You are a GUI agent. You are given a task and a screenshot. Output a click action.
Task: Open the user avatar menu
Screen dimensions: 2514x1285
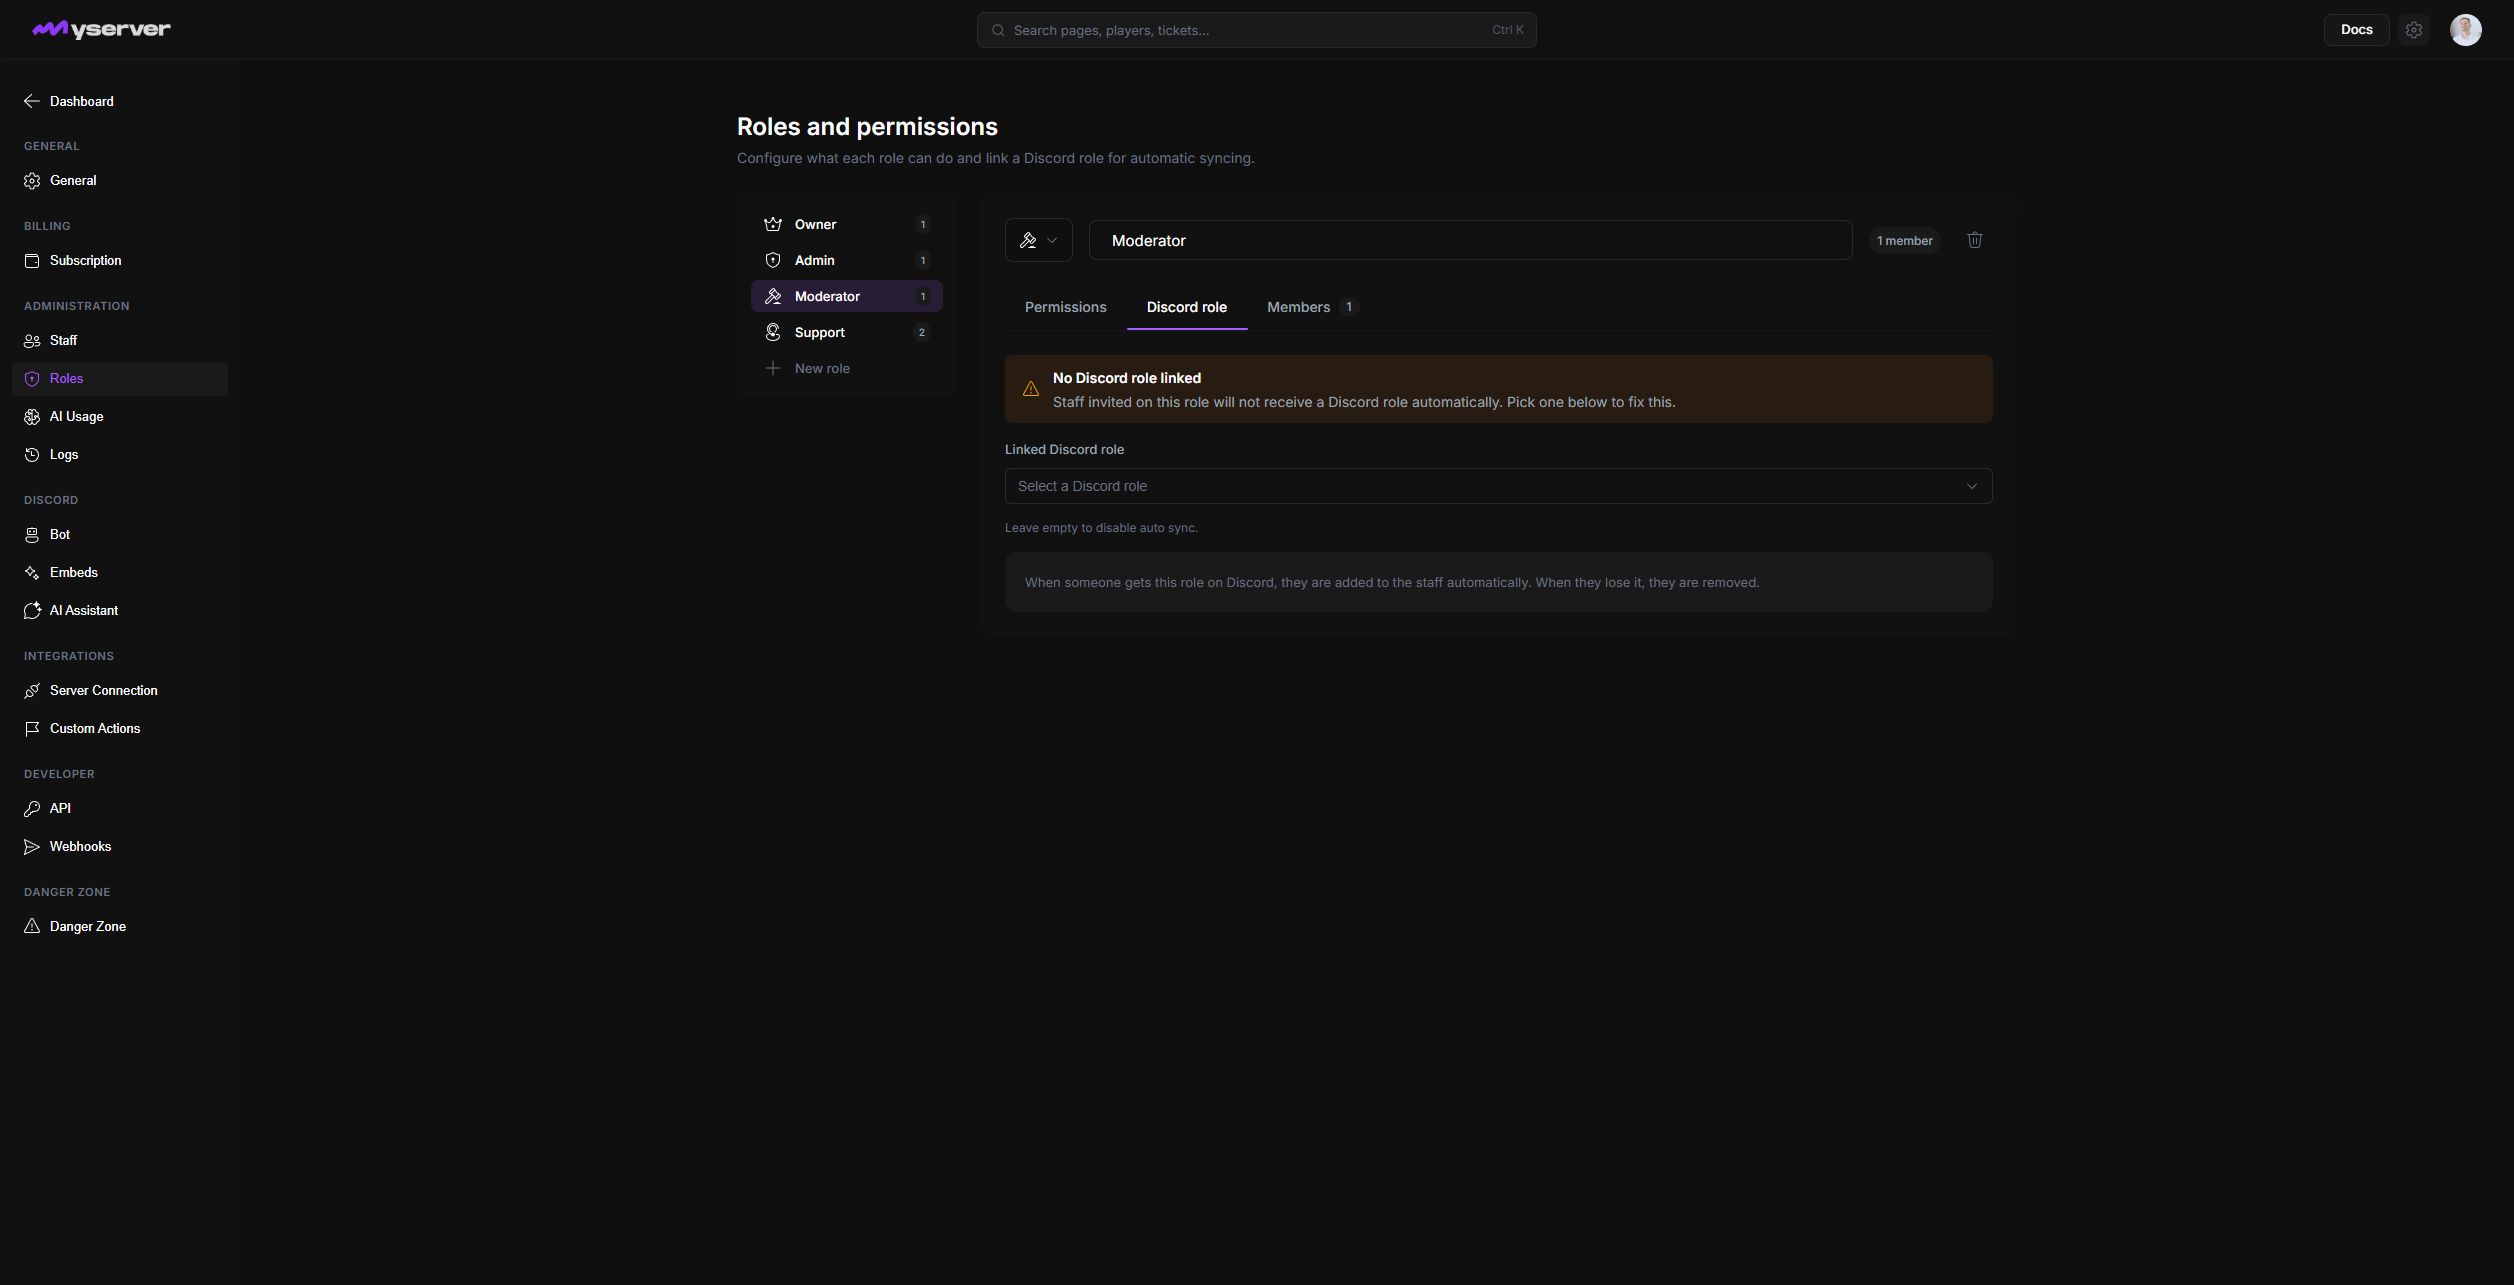[x=2465, y=30]
